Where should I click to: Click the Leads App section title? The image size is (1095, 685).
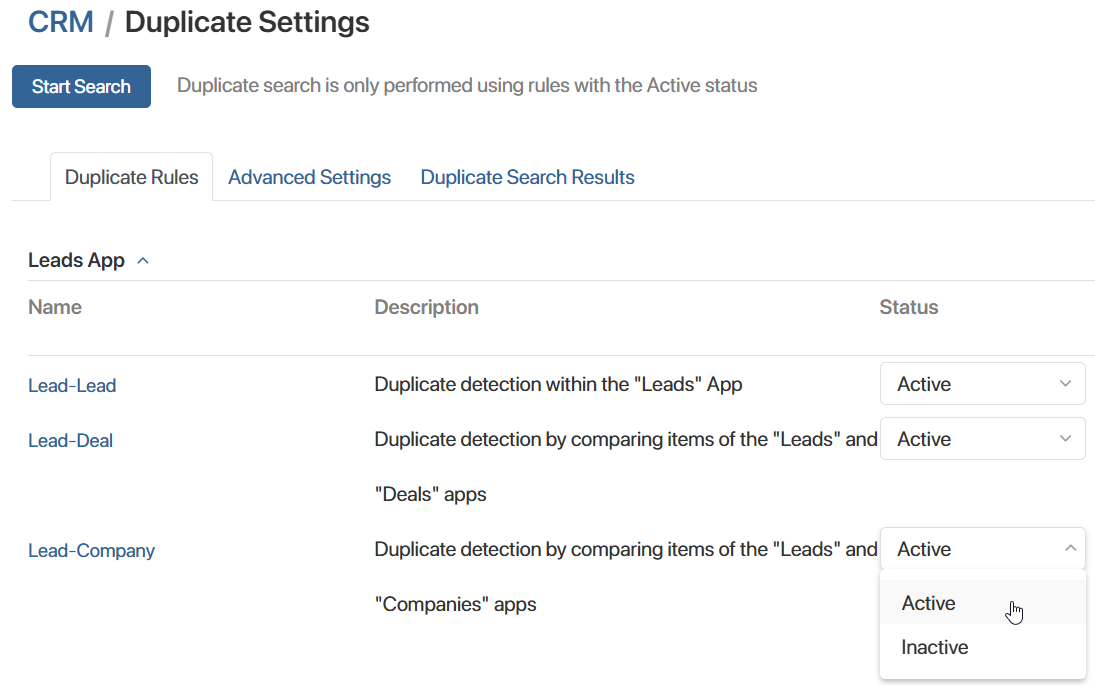pos(75,259)
